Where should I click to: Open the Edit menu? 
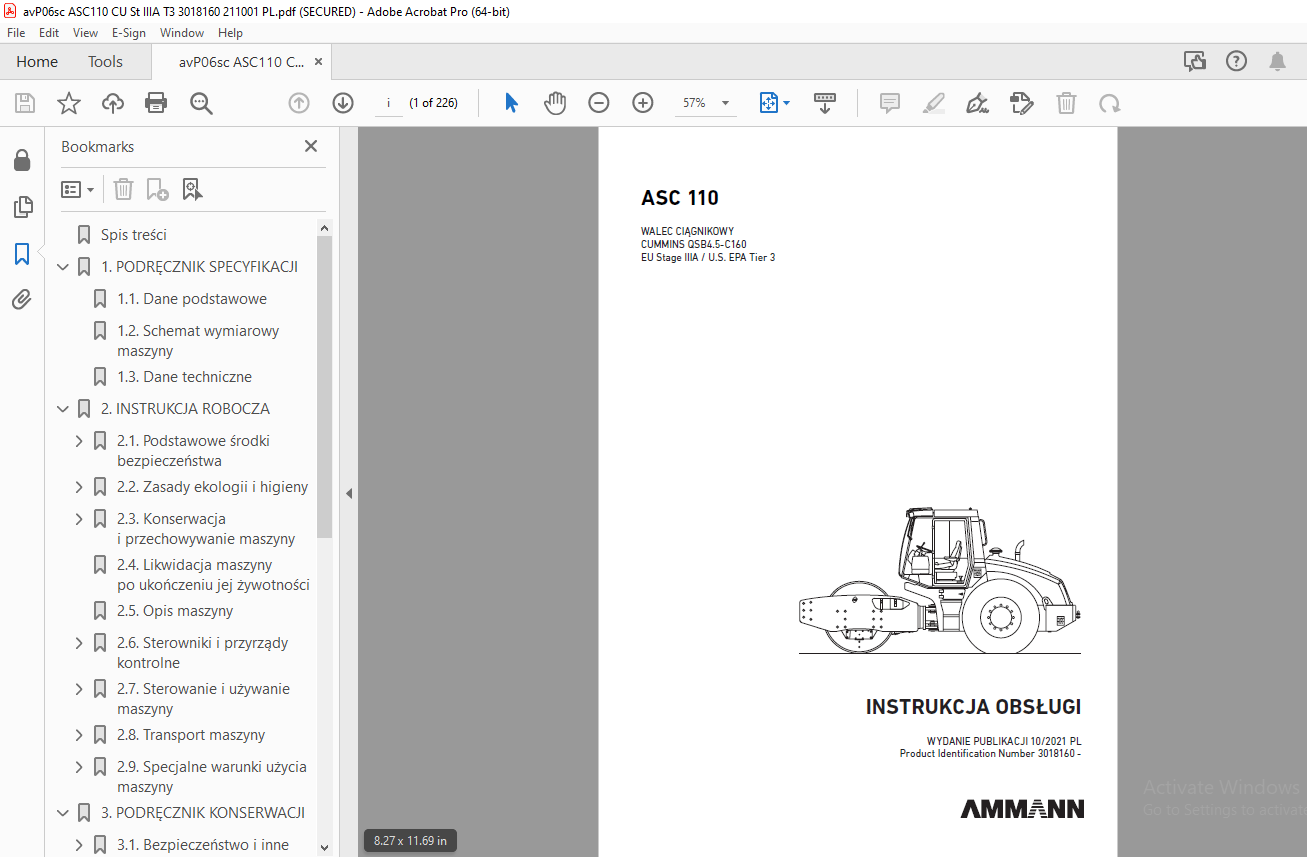point(49,33)
